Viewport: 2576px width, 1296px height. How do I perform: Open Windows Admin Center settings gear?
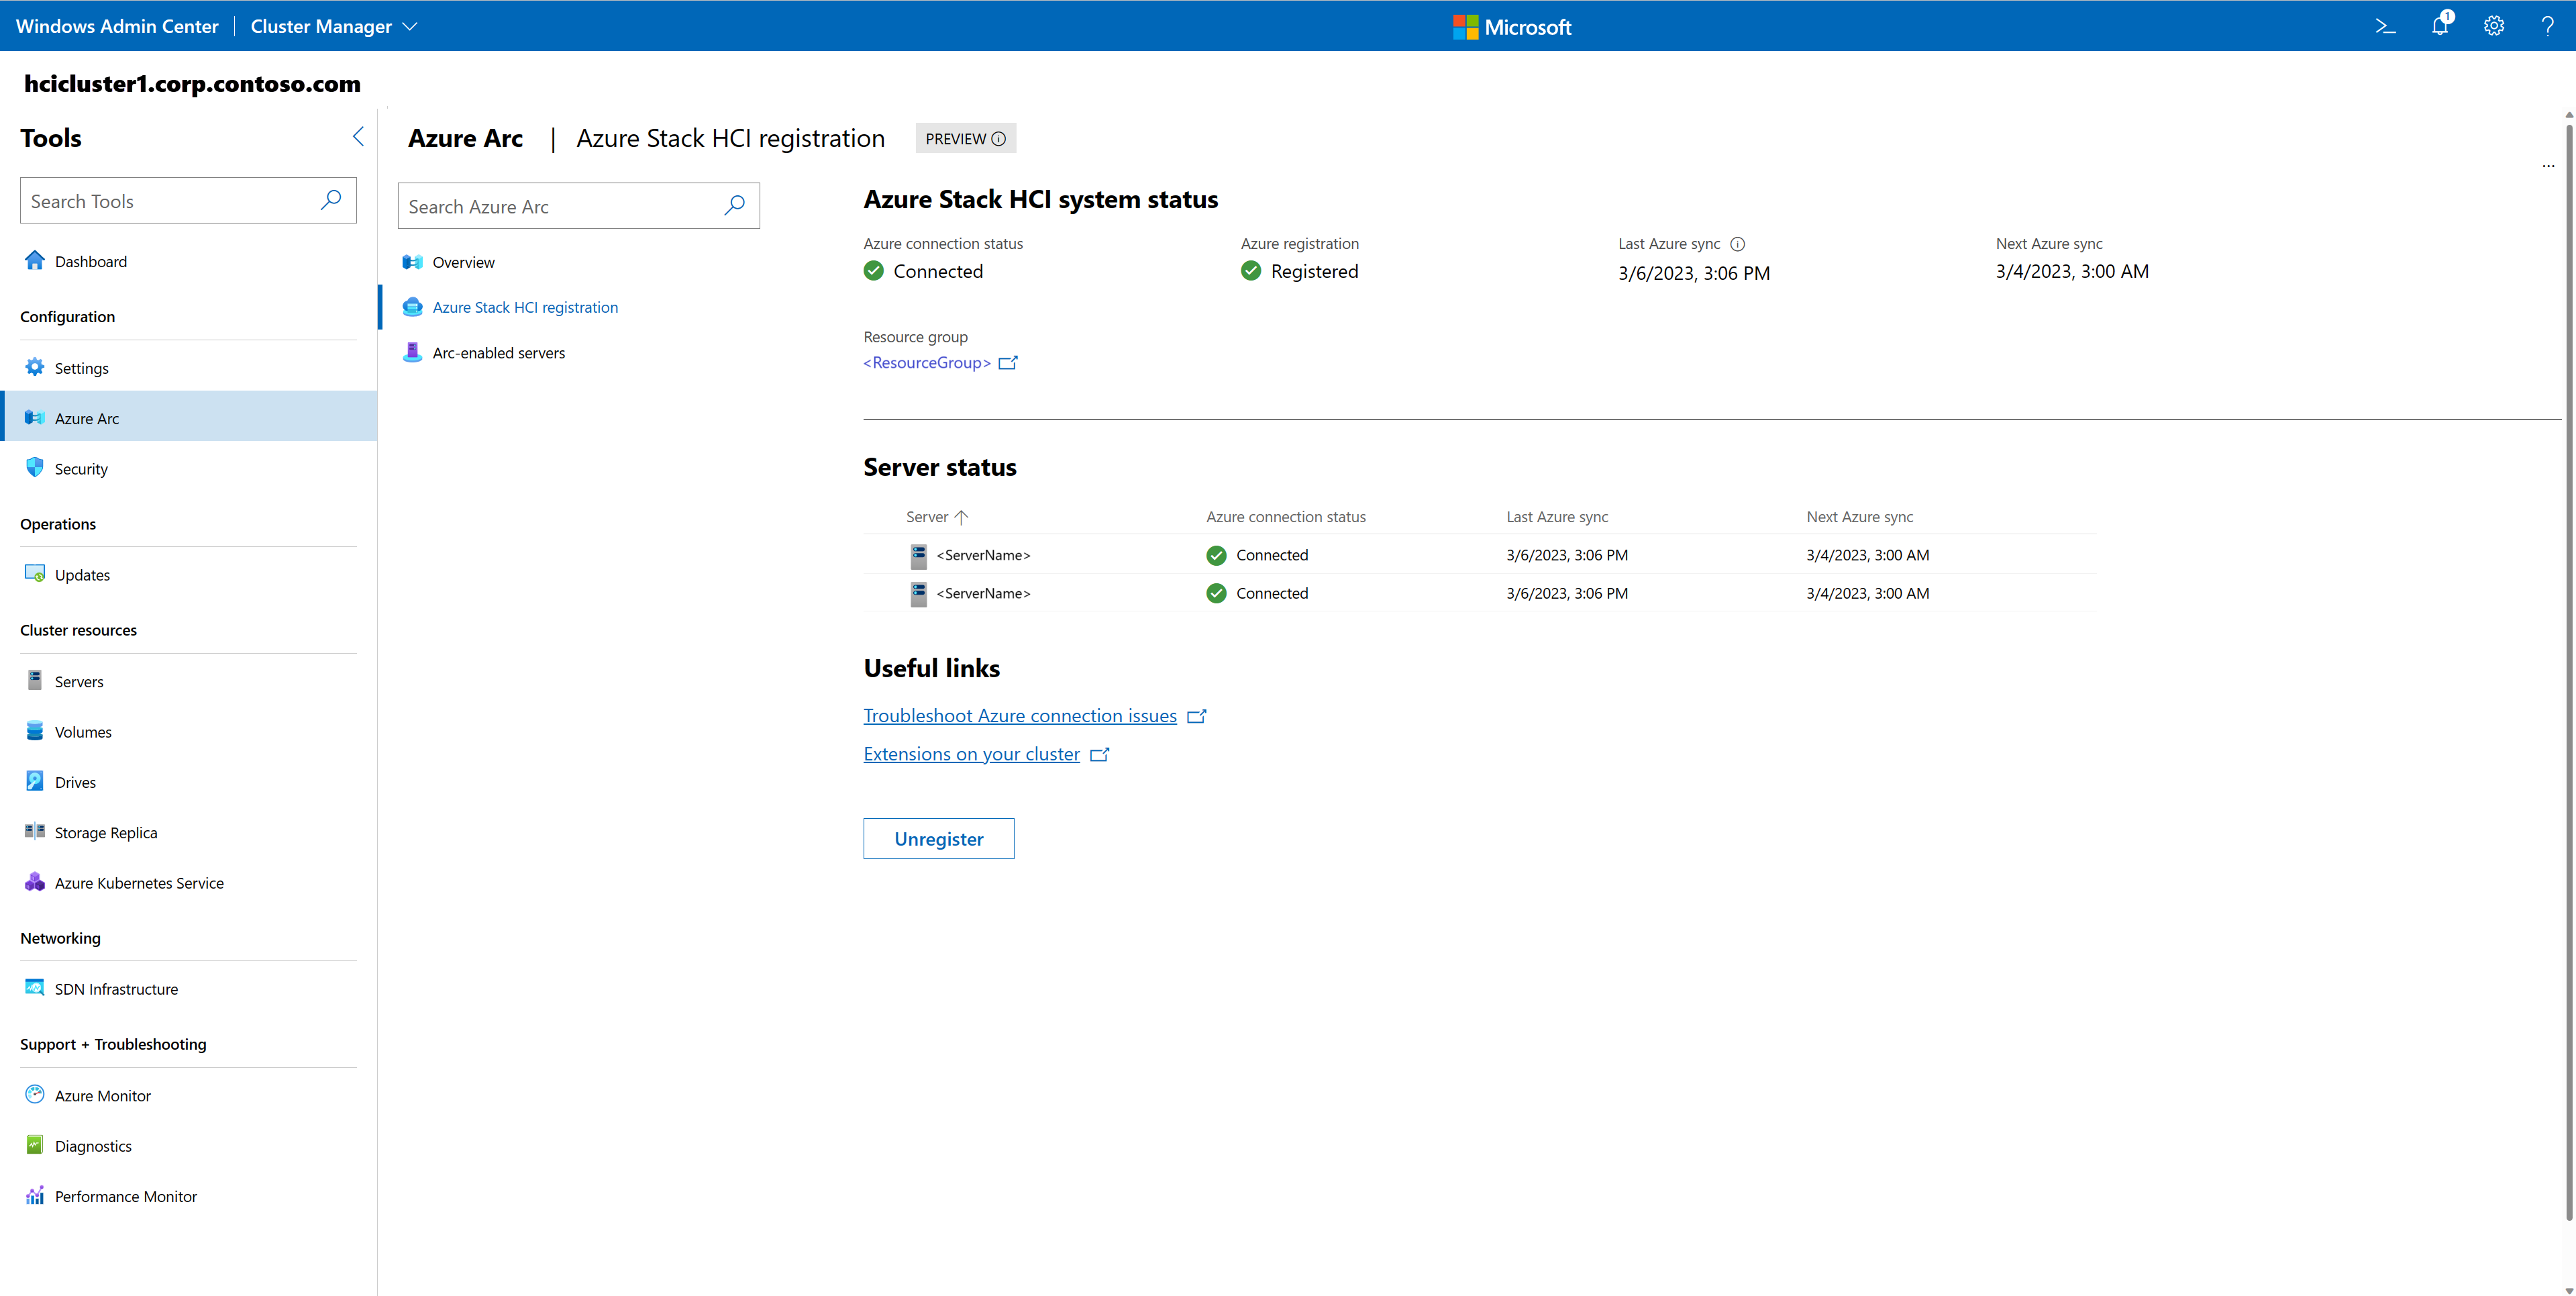coord(2493,26)
